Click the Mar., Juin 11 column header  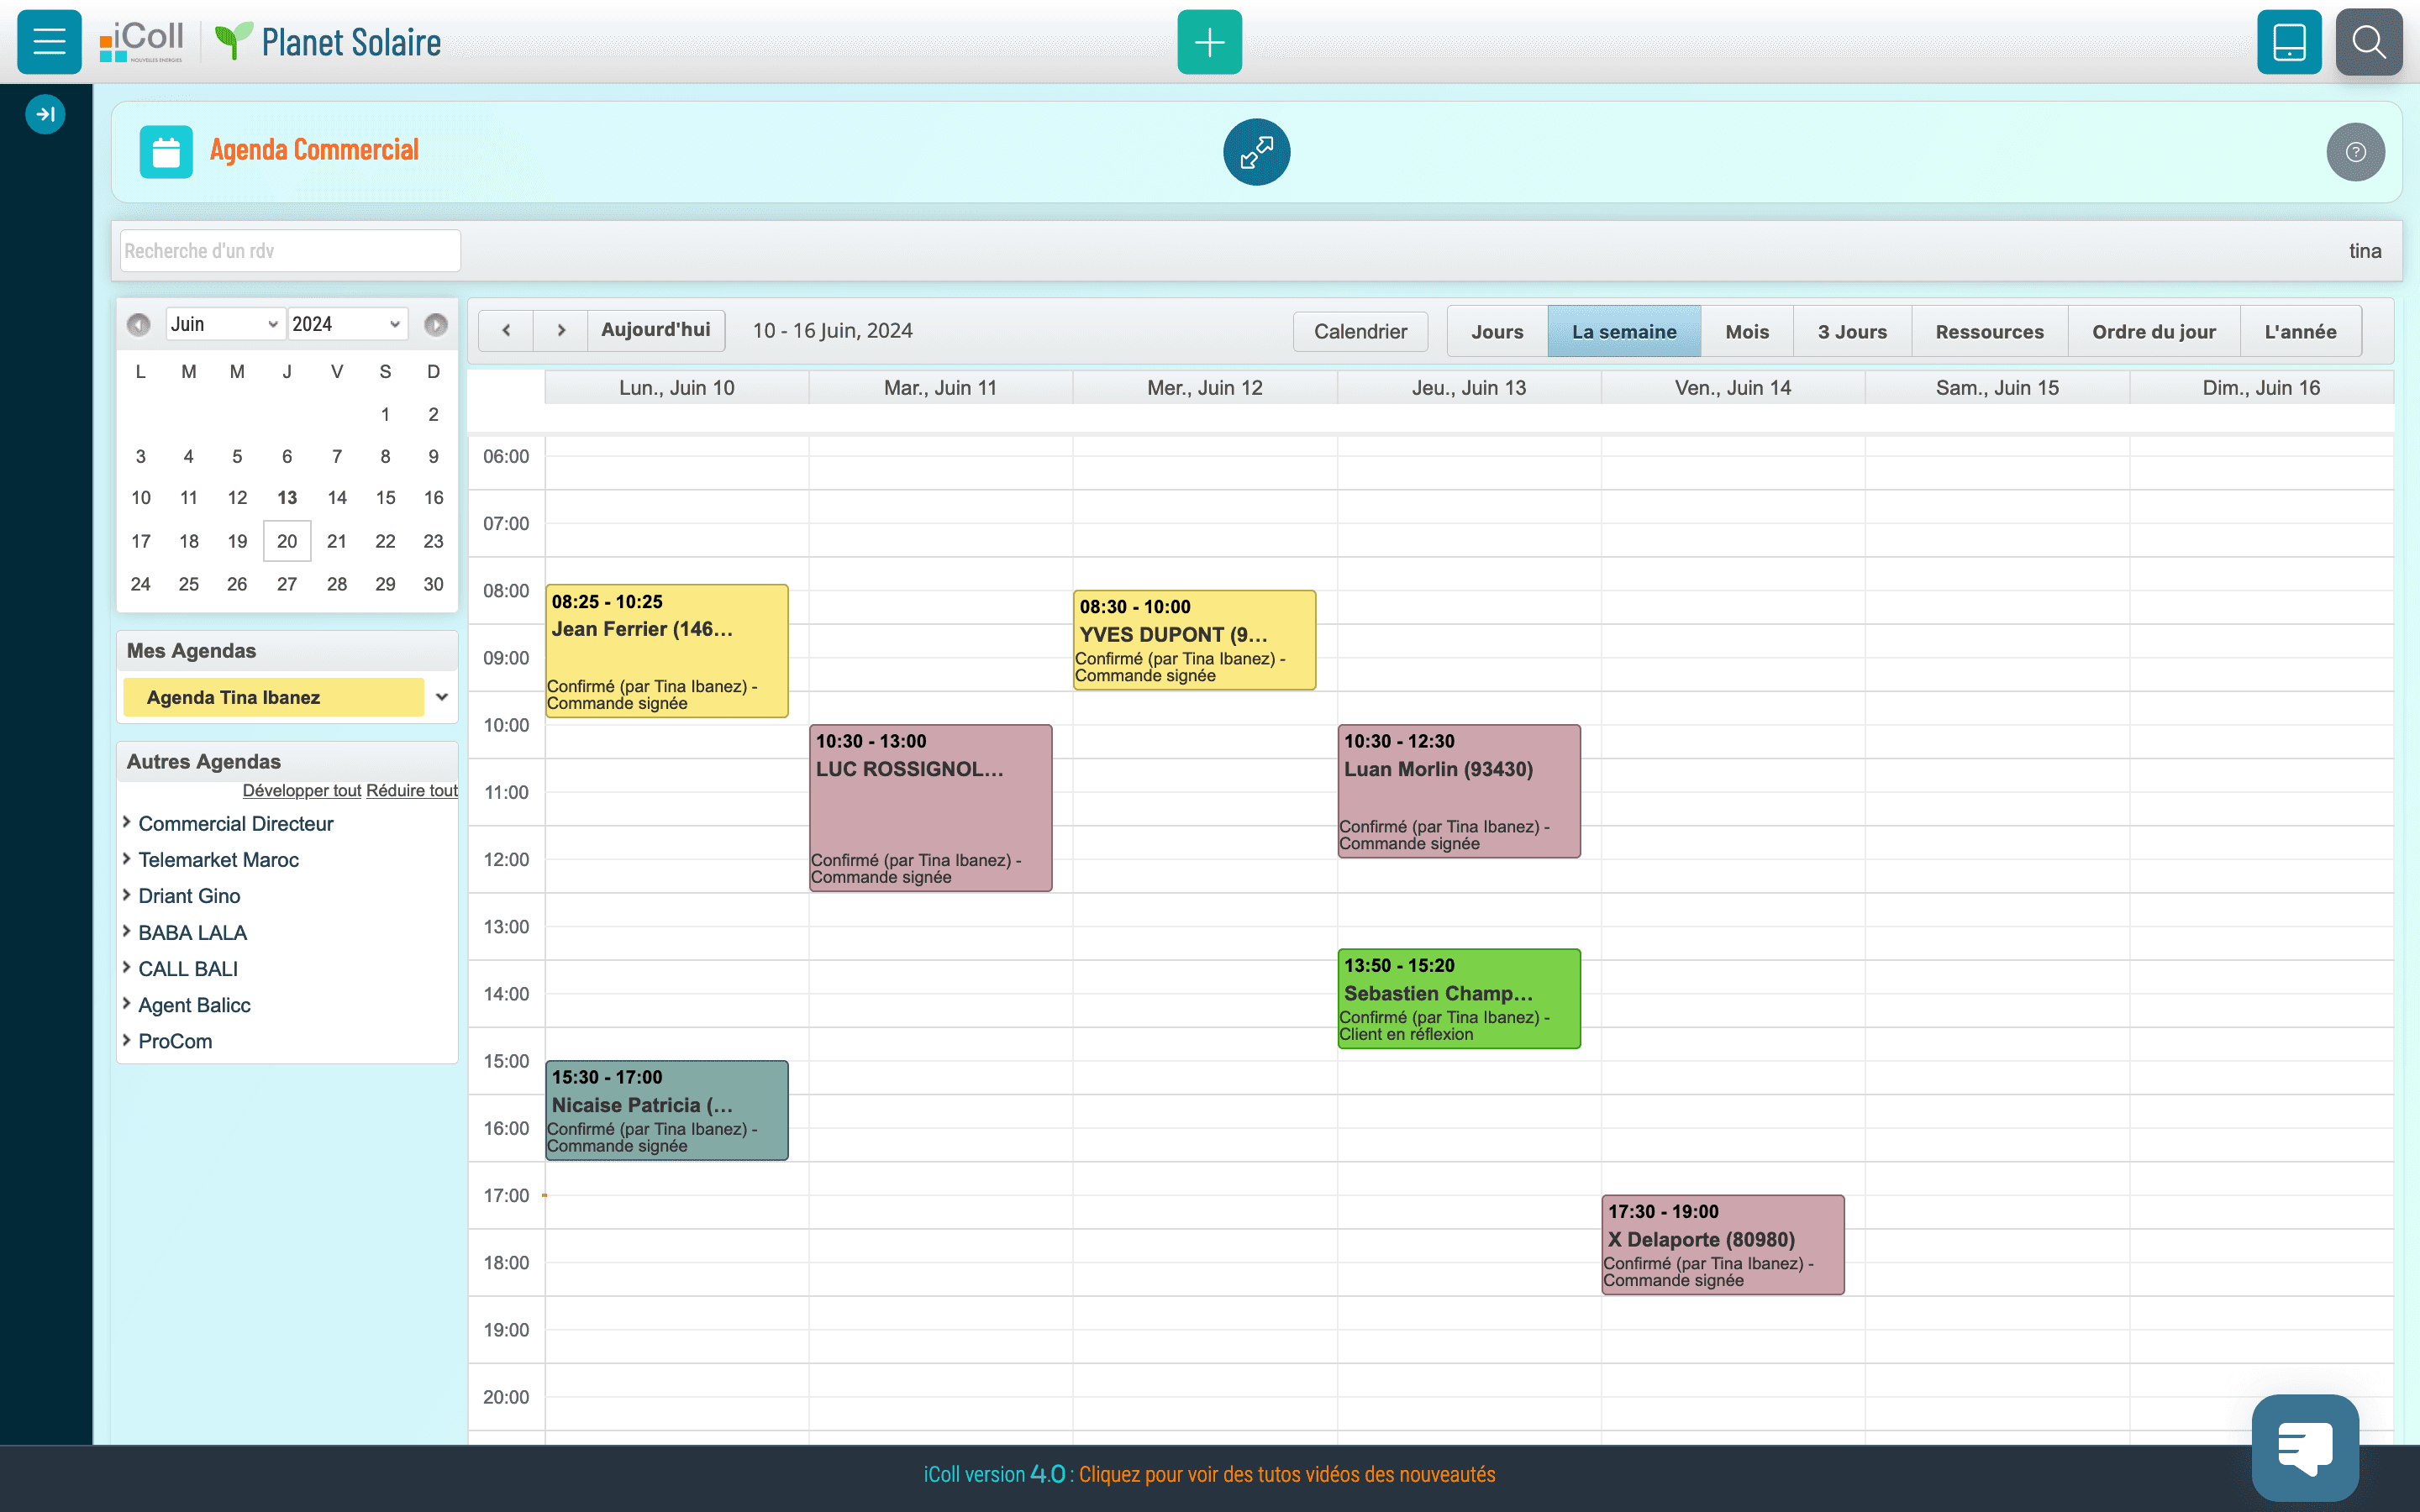[941, 388]
